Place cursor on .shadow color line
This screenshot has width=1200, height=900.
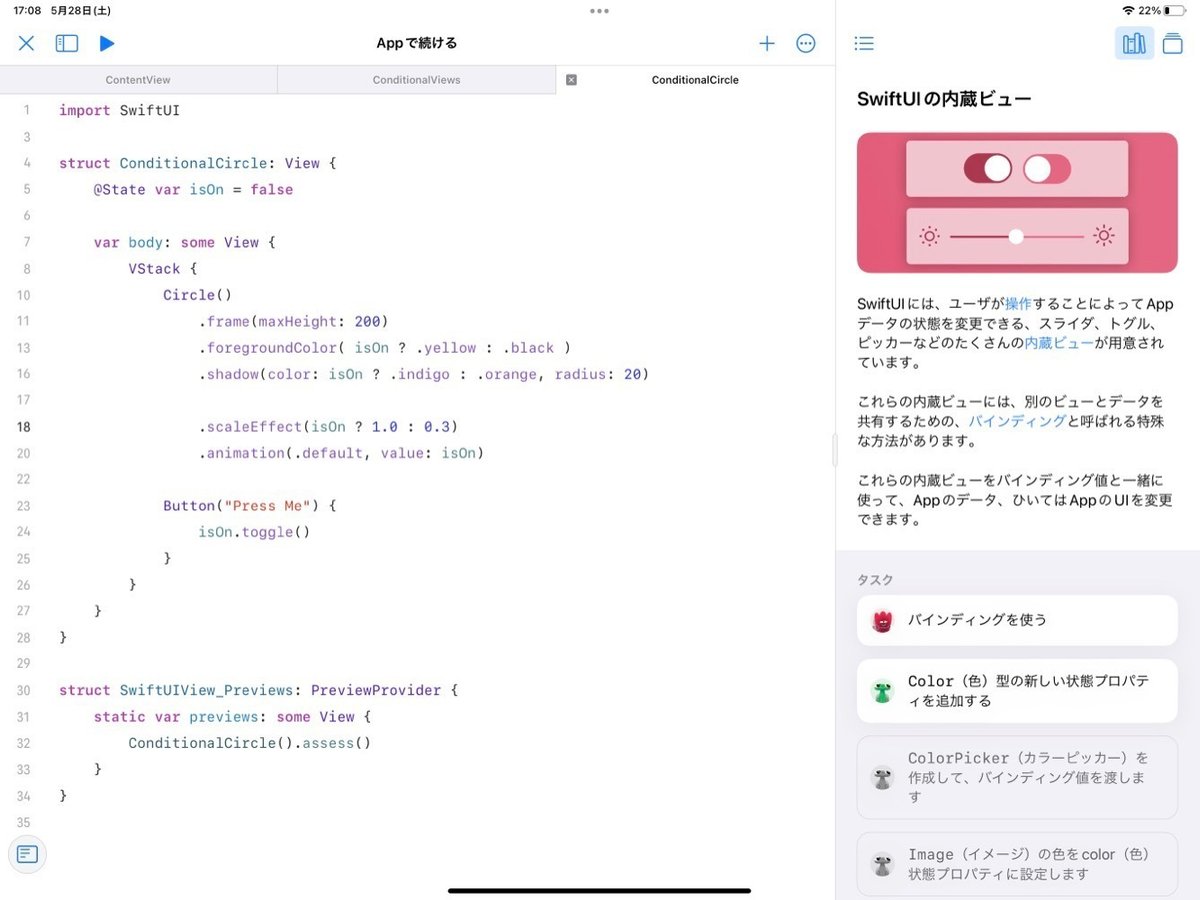point(424,374)
